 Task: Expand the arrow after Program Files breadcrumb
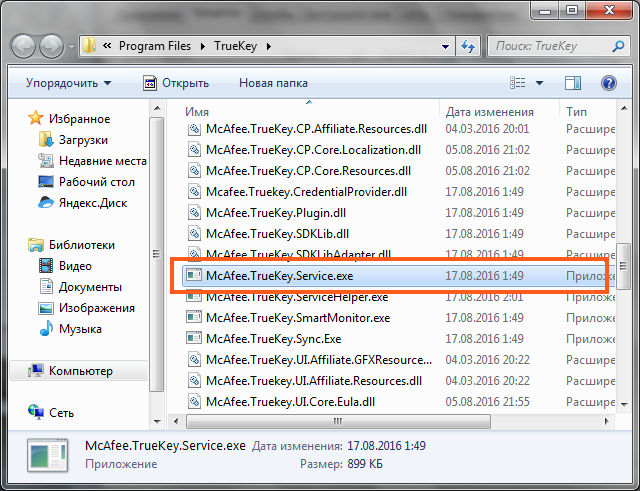pos(202,47)
